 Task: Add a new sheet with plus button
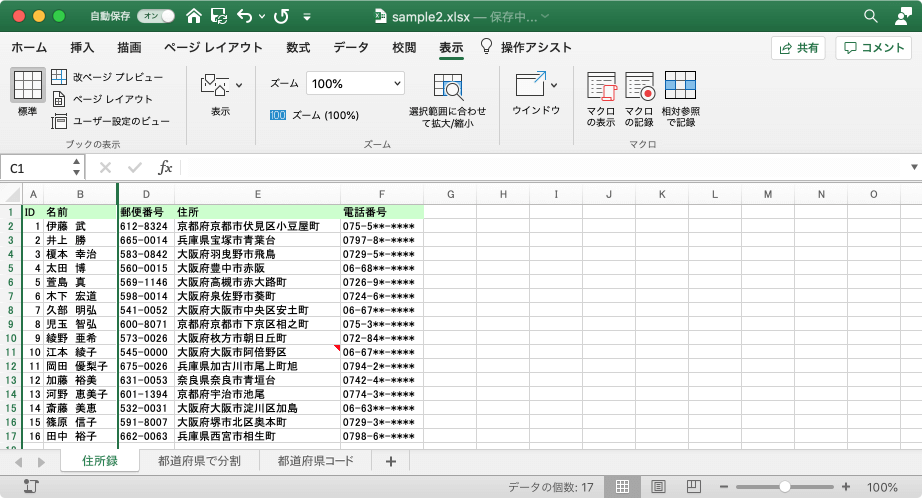pos(391,462)
